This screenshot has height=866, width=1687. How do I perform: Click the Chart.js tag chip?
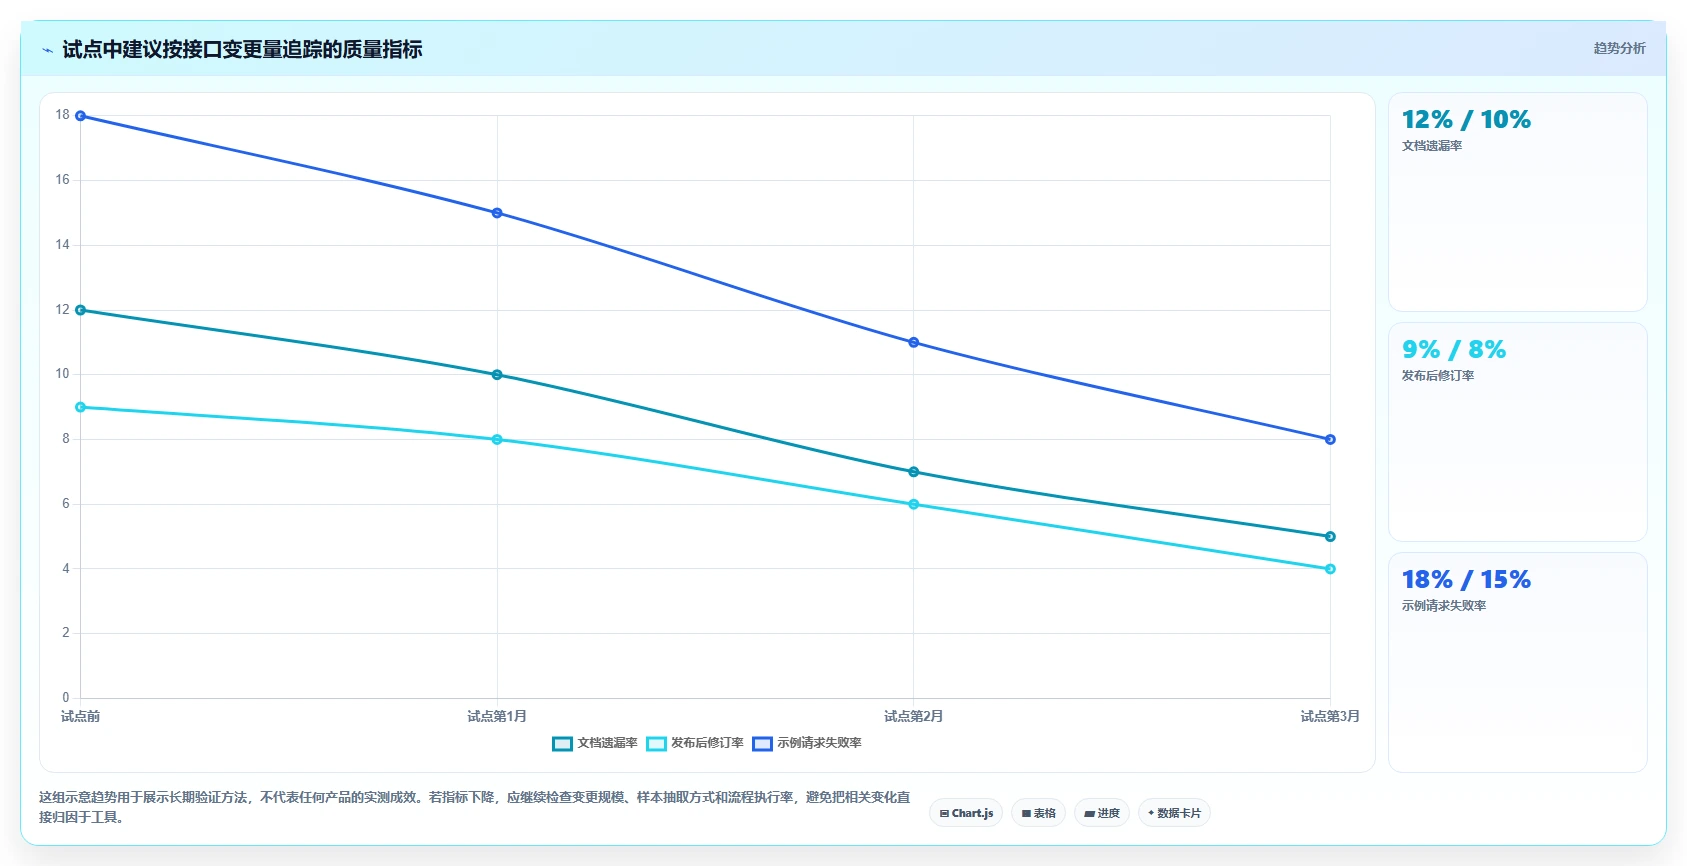[966, 813]
